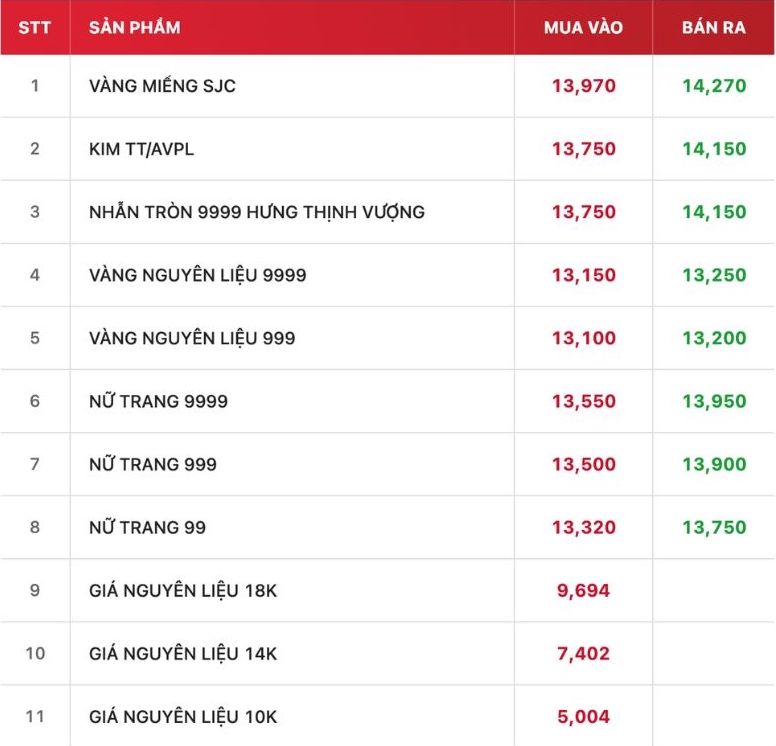The height and width of the screenshot is (746, 776).
Task: Click buy price 13,750 in NHẪN TRÒN row
Action: coord(584,212)
